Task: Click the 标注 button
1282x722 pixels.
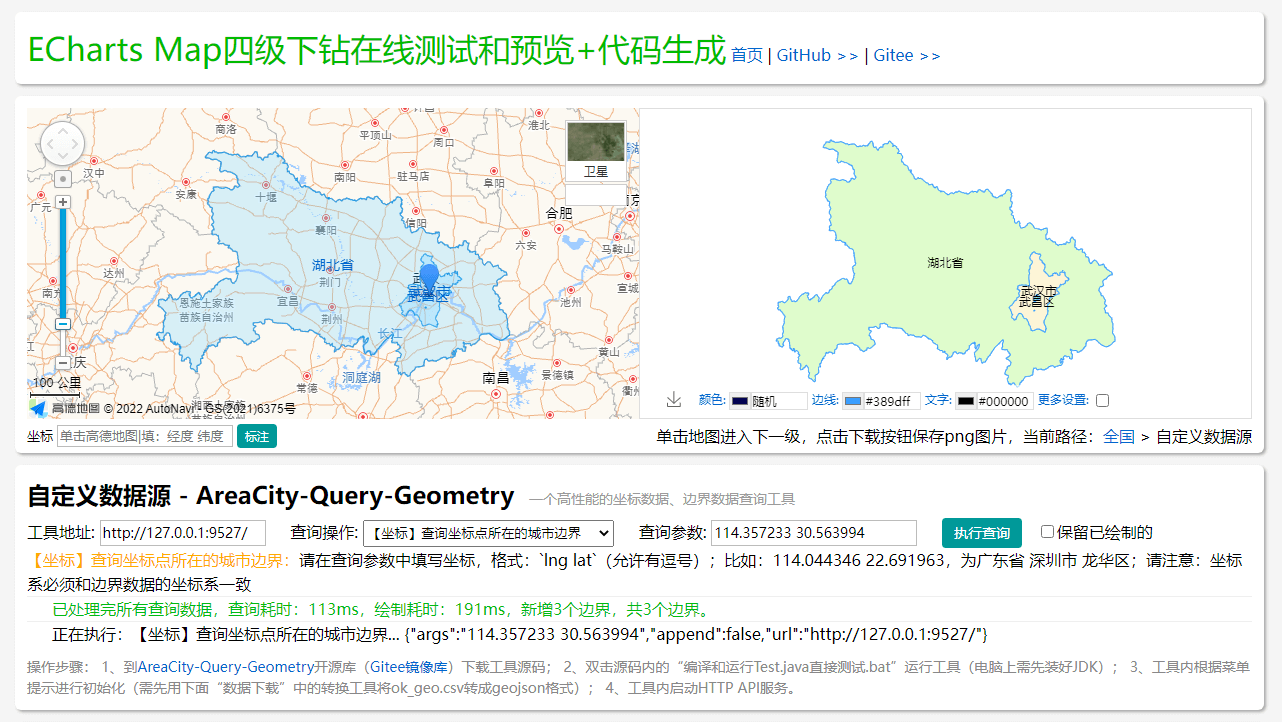Action: point(257,436)
